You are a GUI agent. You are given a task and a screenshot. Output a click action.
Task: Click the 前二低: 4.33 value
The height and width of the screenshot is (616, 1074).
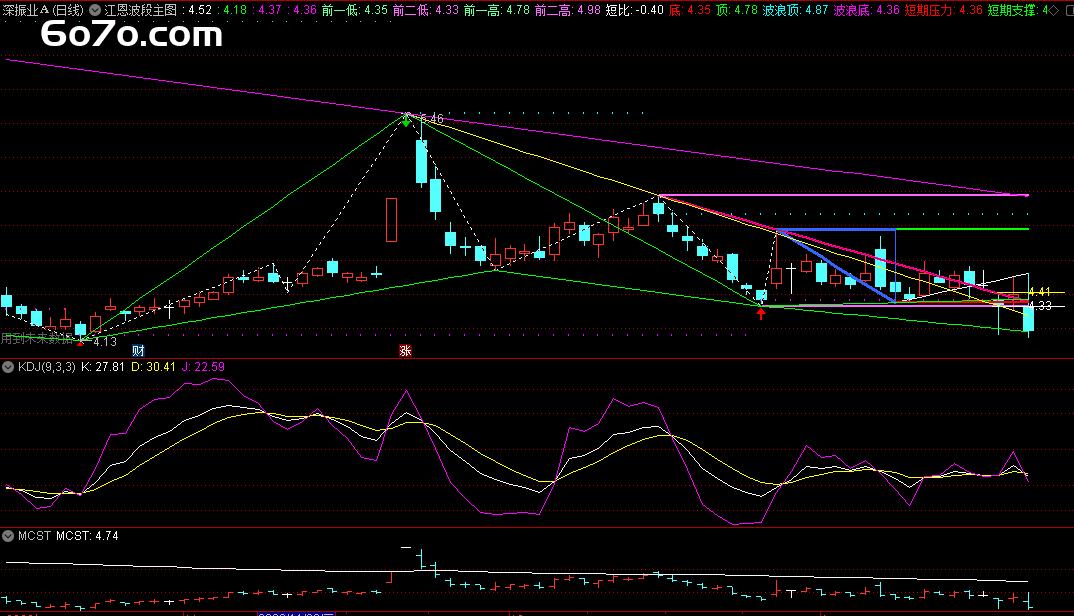(x=425, y=10)
